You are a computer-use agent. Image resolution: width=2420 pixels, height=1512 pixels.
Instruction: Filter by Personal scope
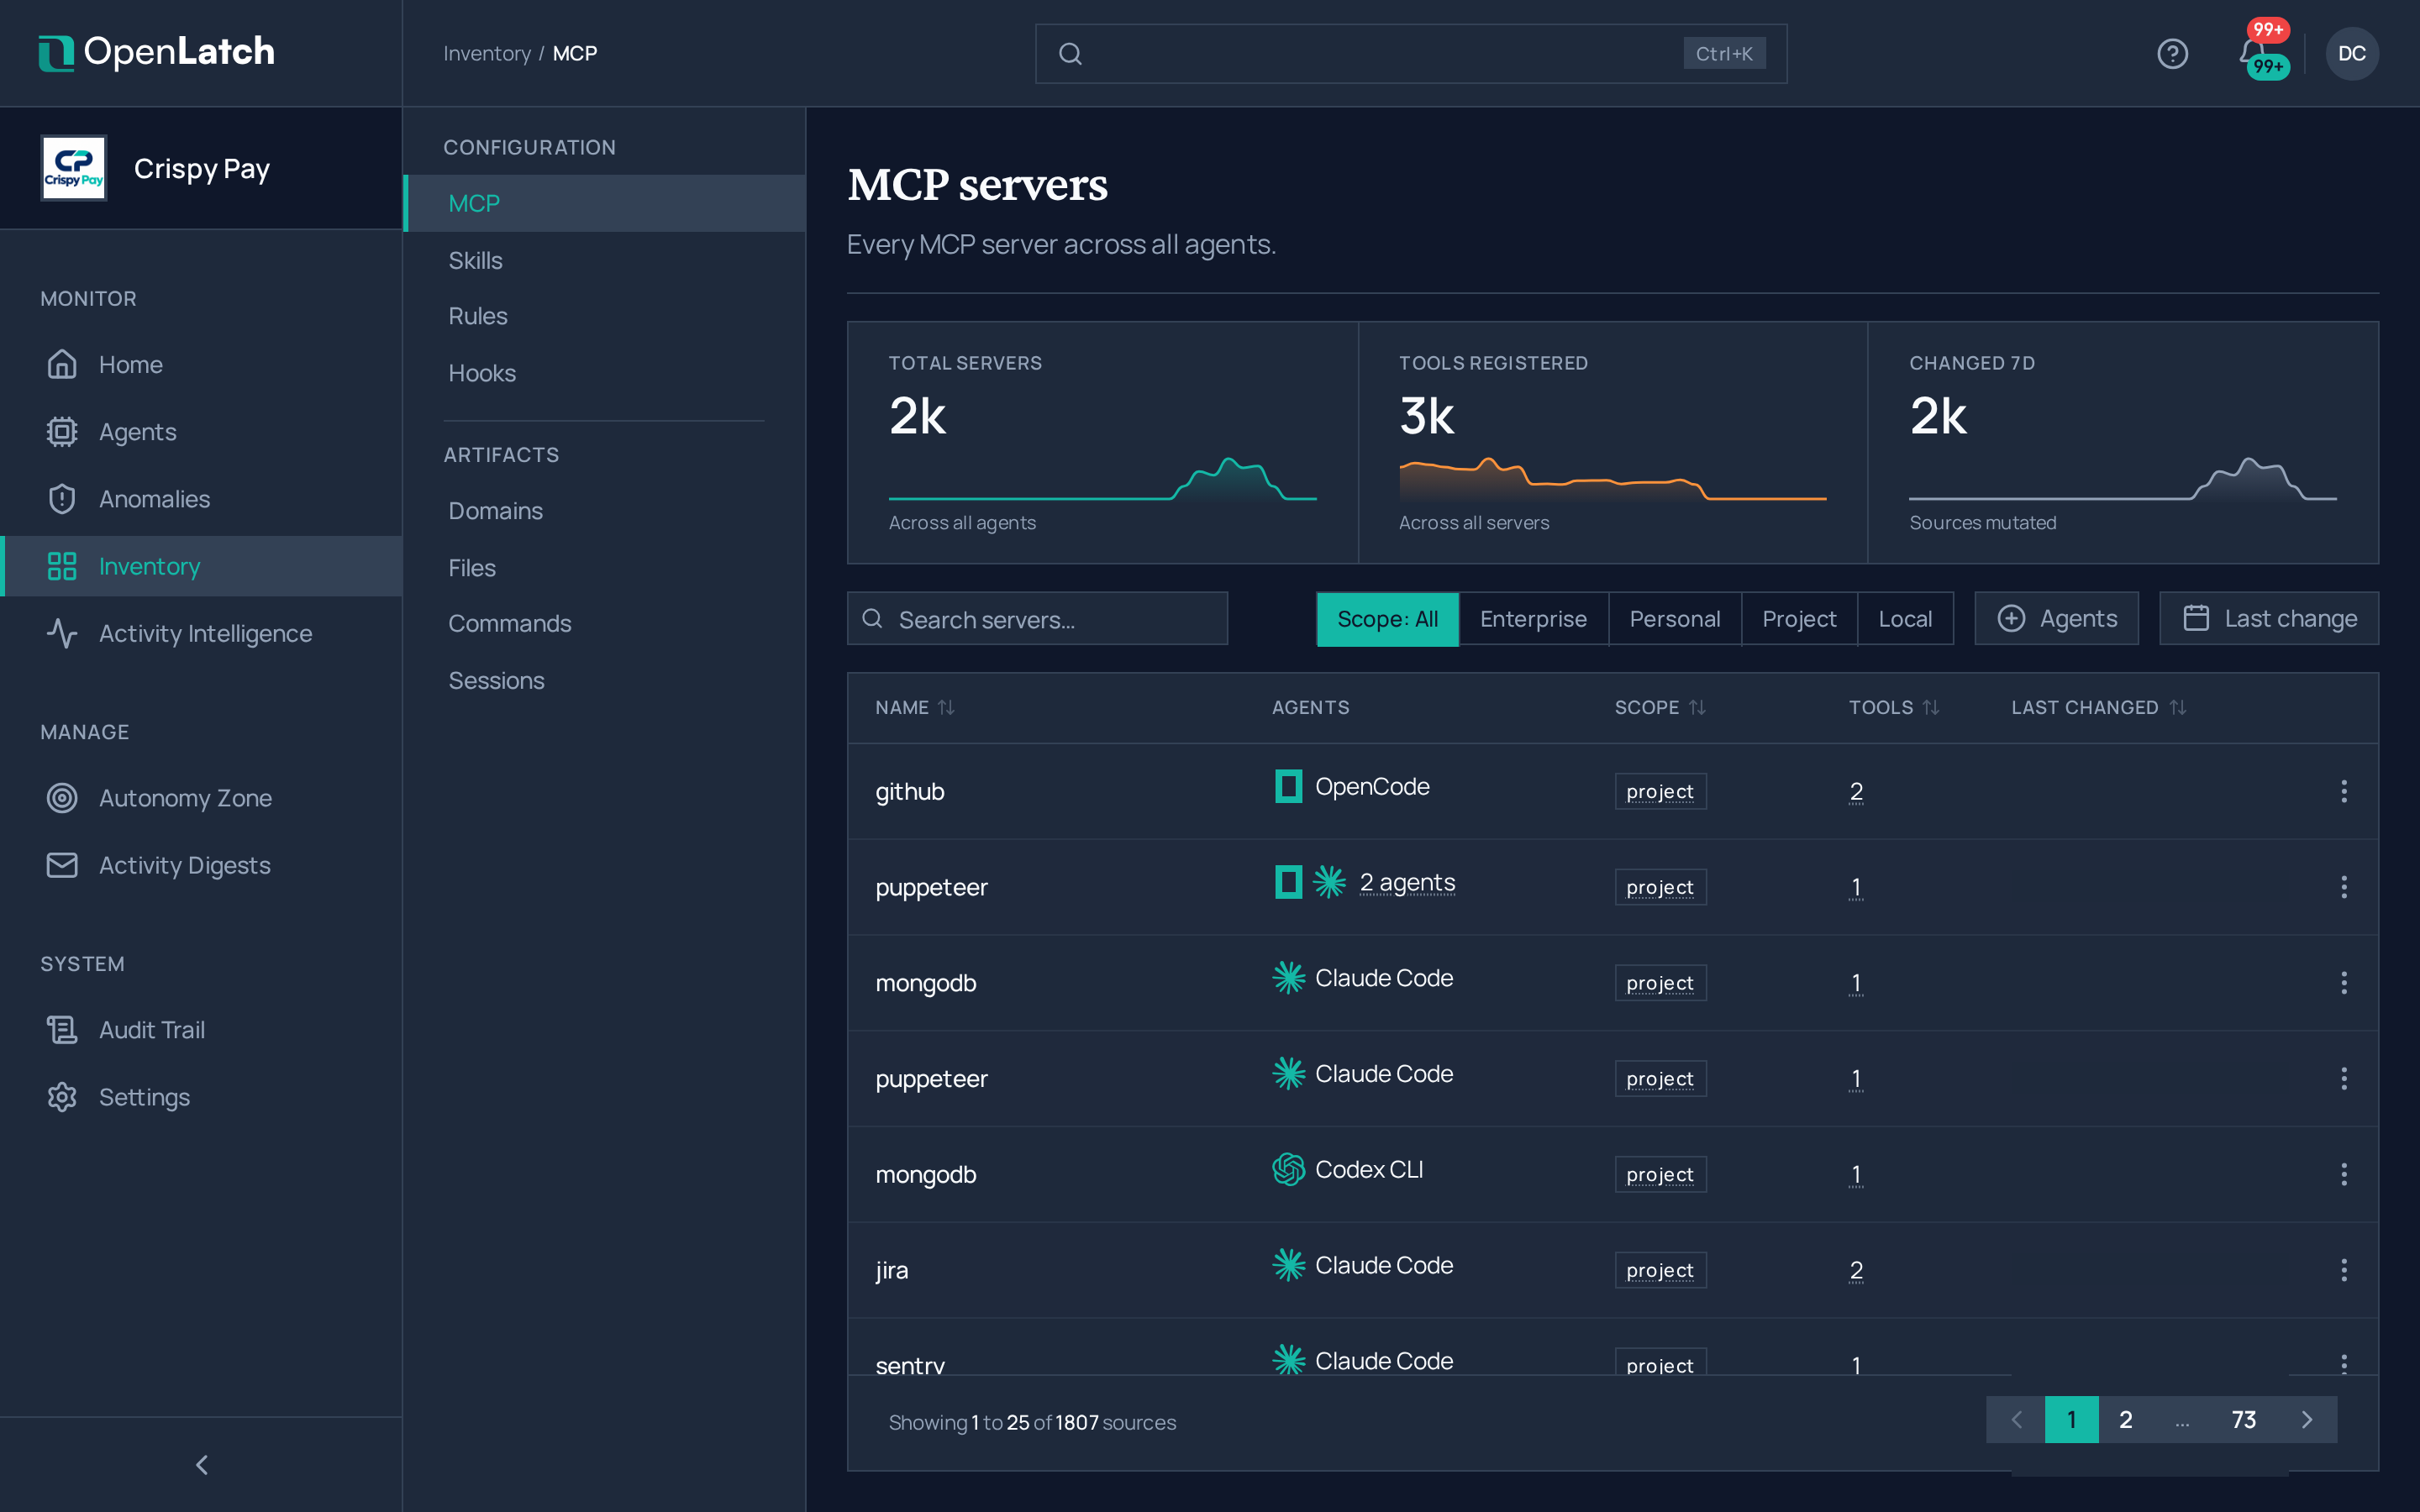1674,618
